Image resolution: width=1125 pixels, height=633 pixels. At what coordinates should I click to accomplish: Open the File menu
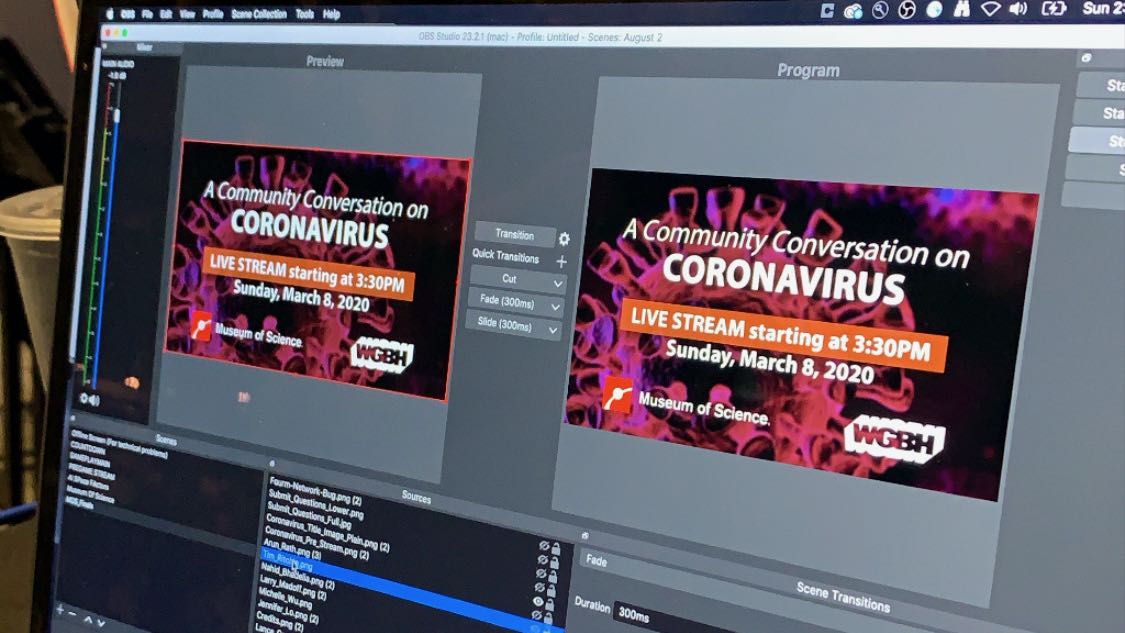pyautogui.click(x=148, y=14)
